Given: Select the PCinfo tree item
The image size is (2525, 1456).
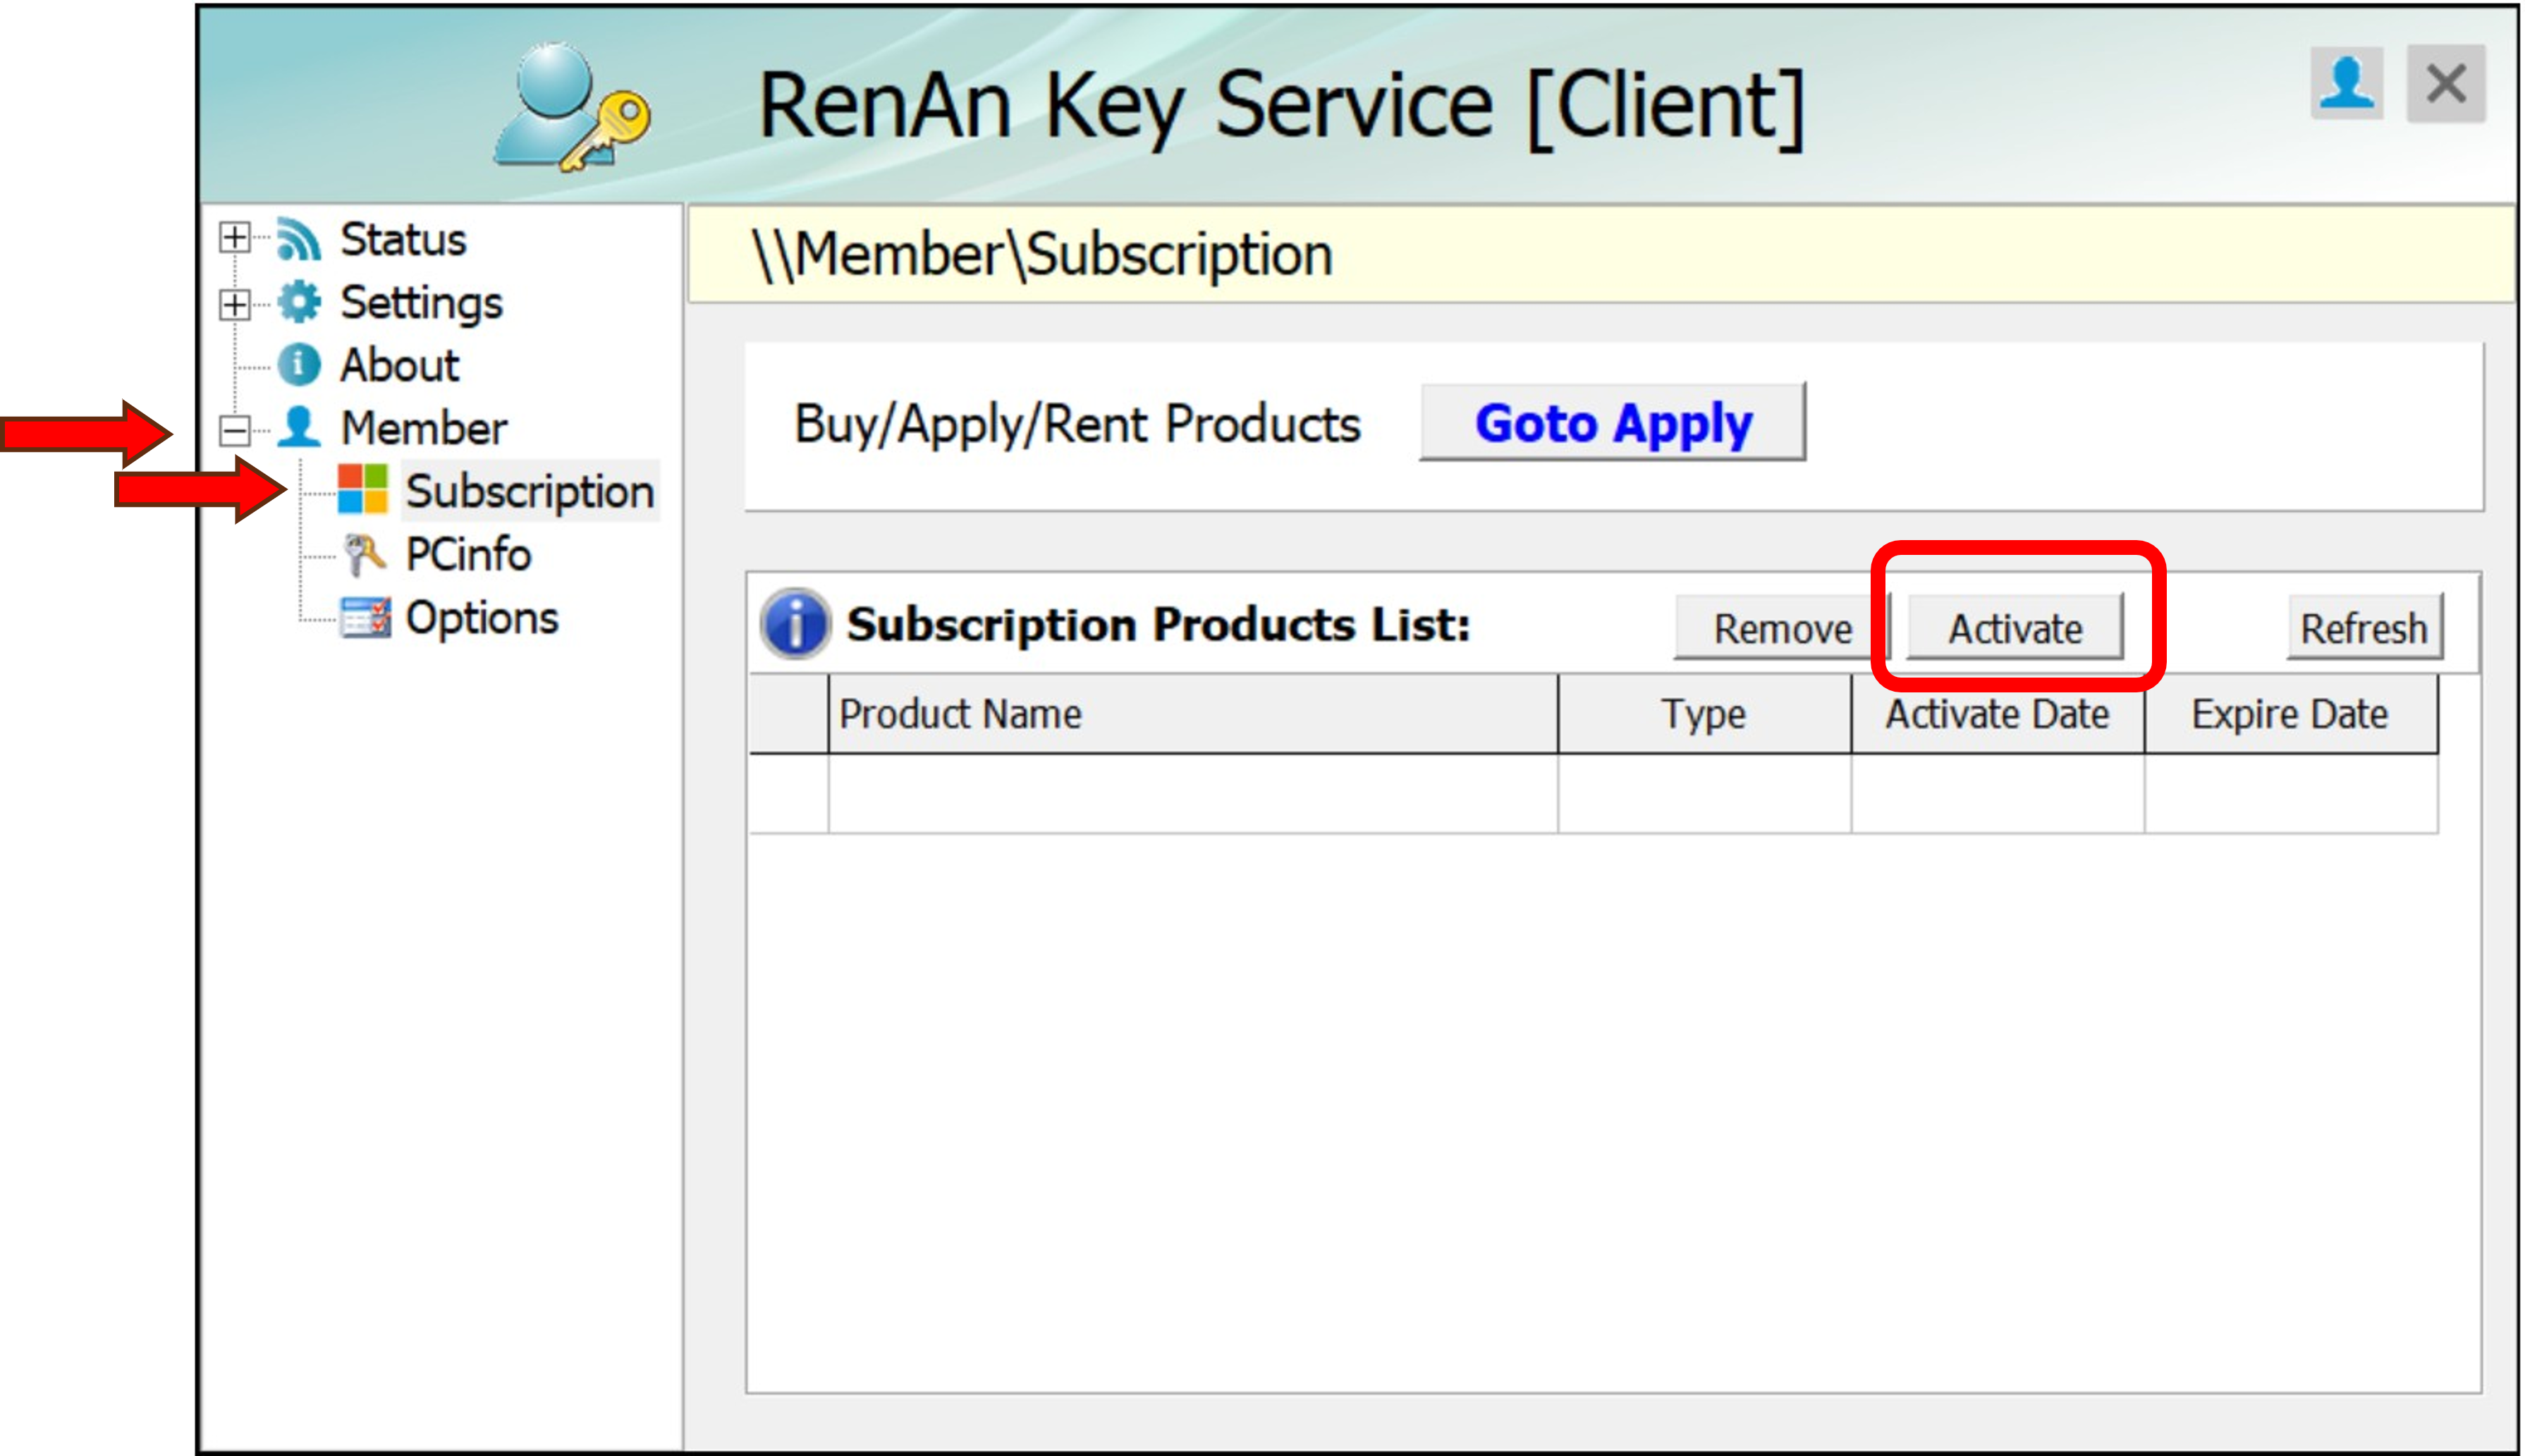Looking at the screenshot, I should pyautogui.click(x=467, y=554).
